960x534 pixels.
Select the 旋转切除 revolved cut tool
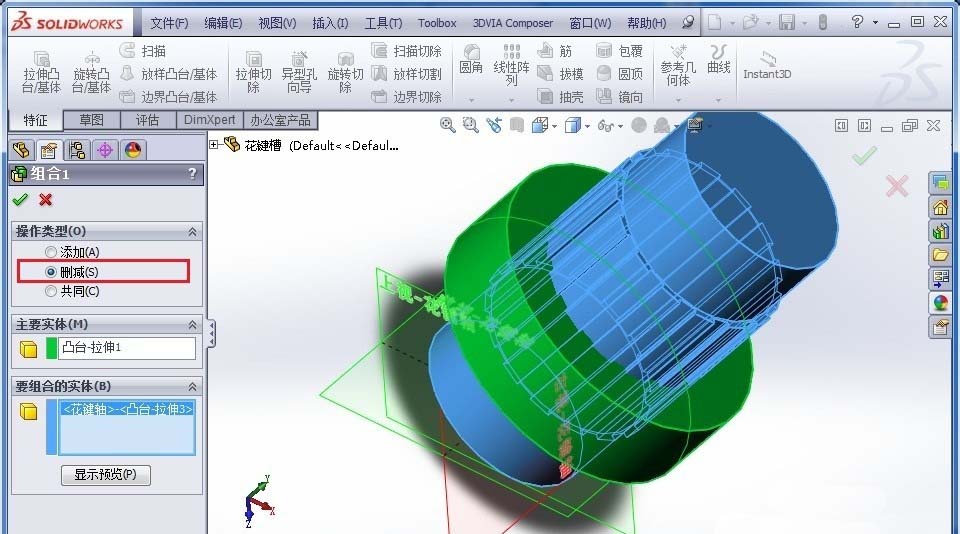345,72
